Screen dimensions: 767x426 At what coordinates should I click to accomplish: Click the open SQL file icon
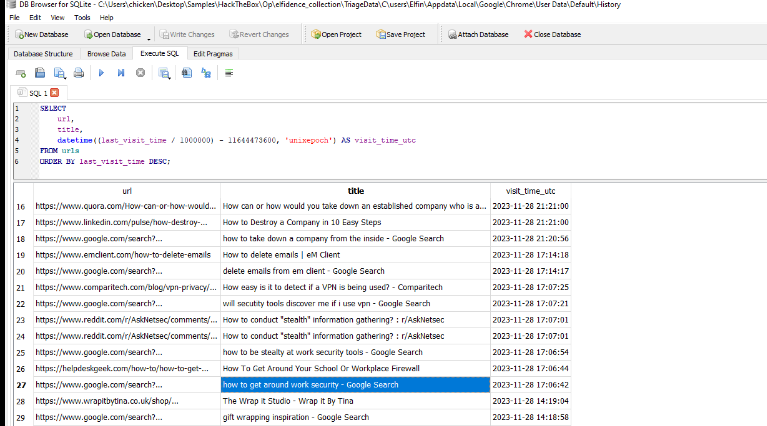pyautogui.click(x=40, y=73)
